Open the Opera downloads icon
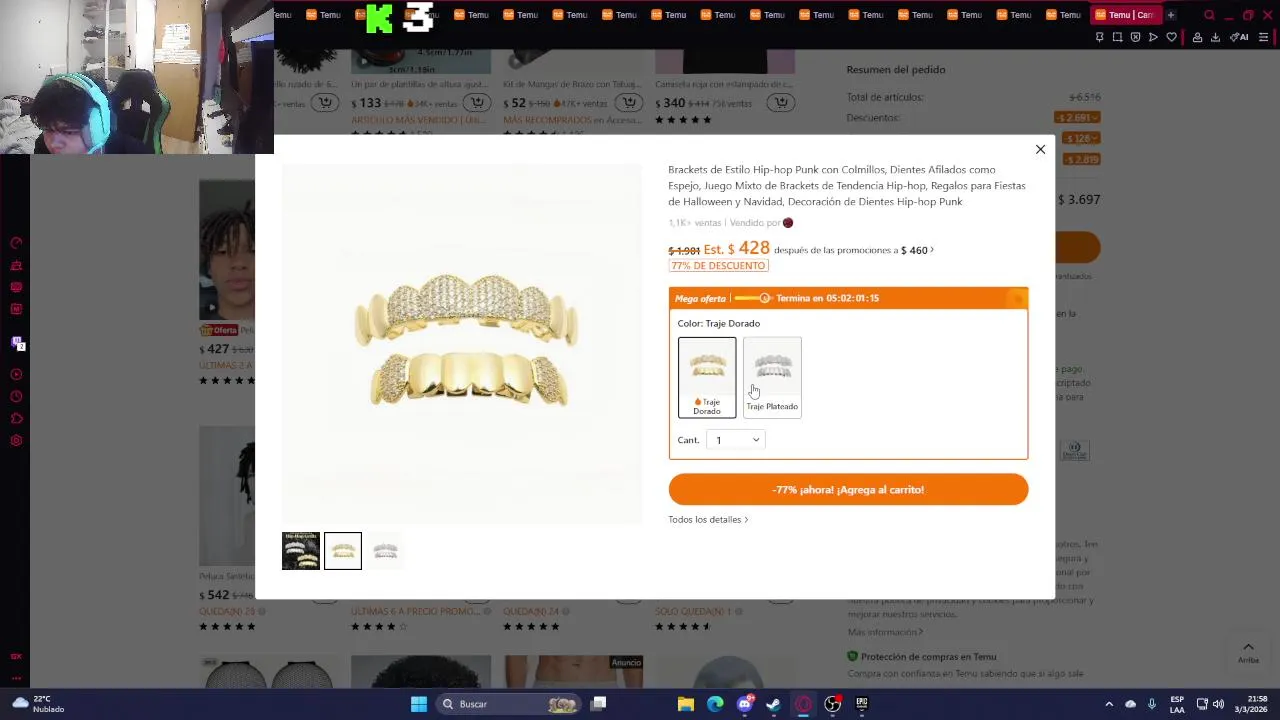 (x=1215, y=37)
